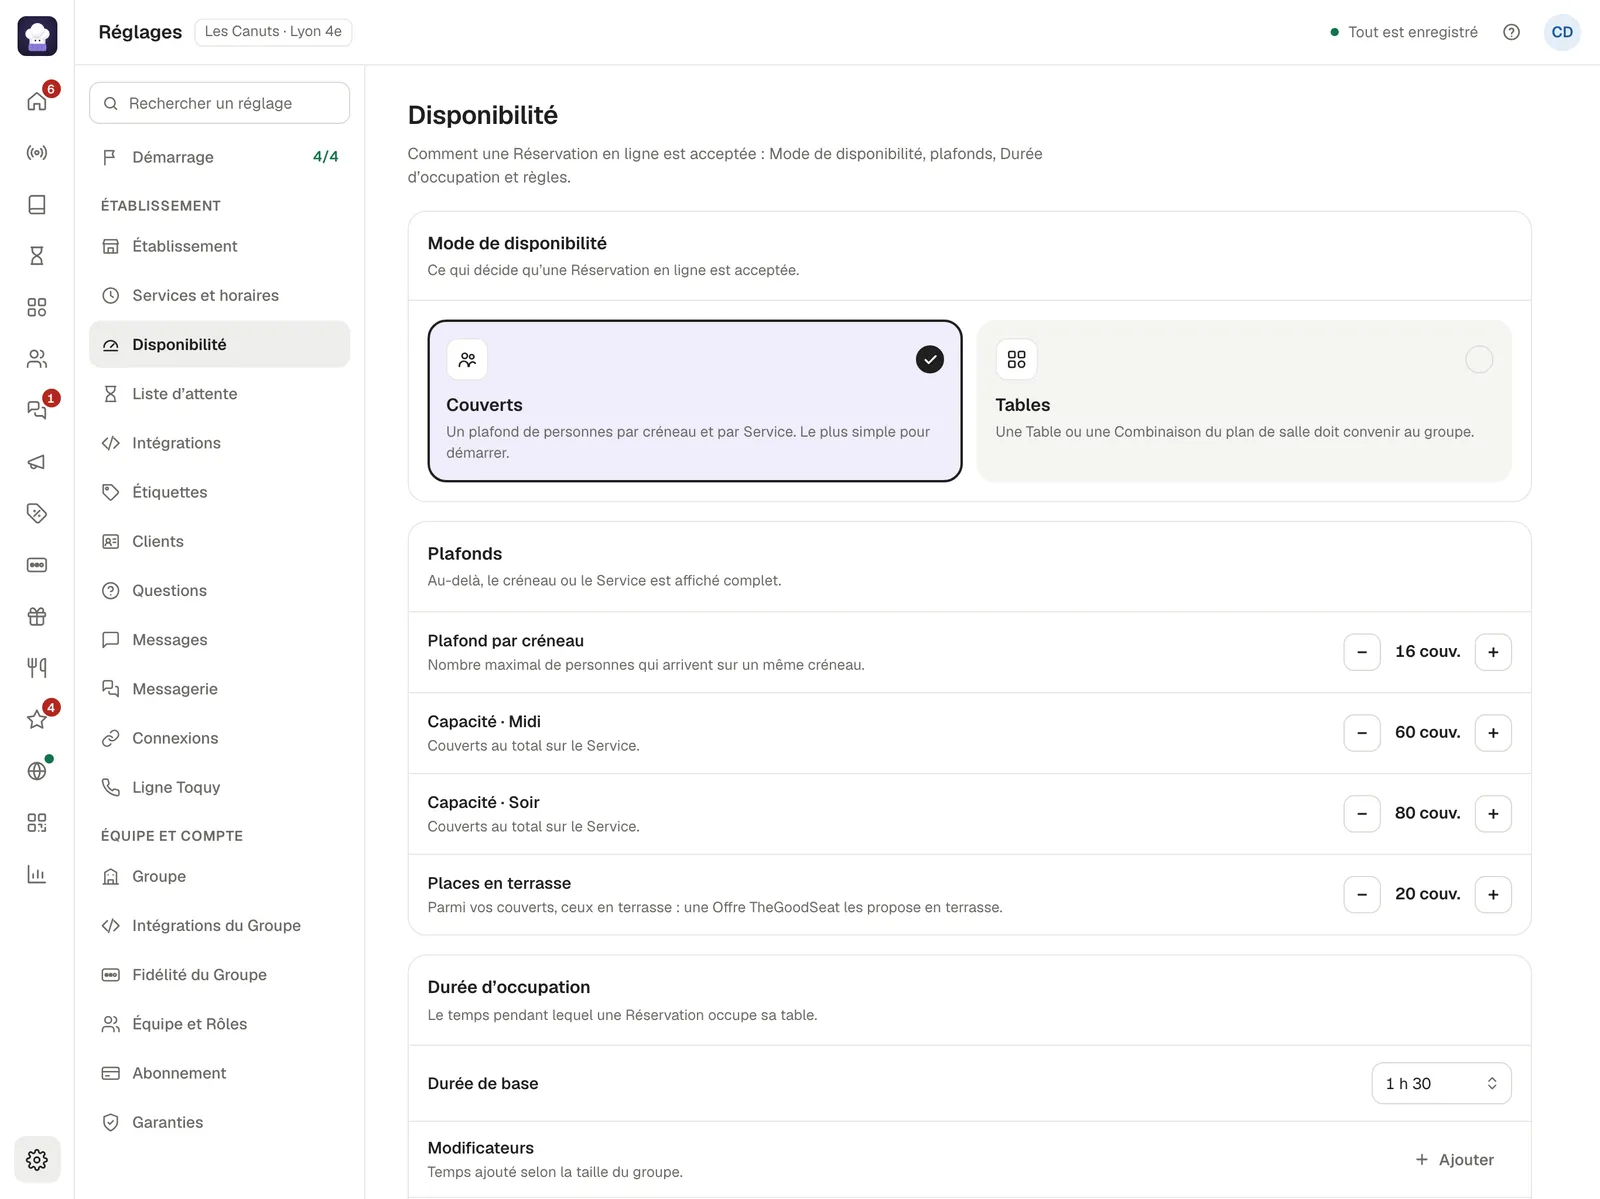Click the hourglass waitlist rail icon
Screen dimensions: 1600x1199
37,256
